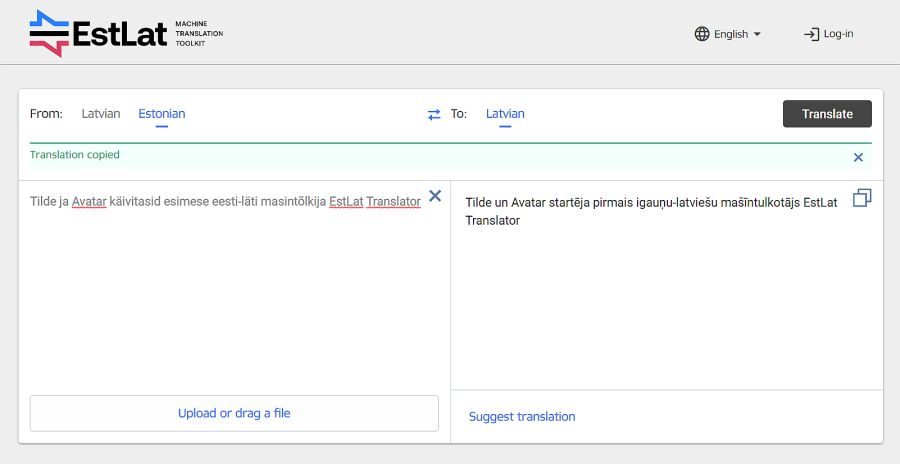900x464 pixels.
Task: Click the Translate button
Action: point(827,114)
